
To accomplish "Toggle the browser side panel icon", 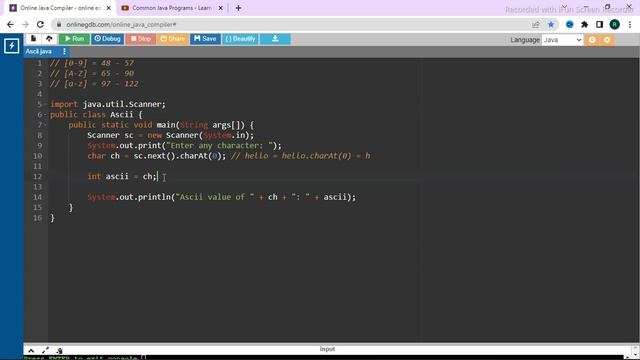I will coord(599,24).
